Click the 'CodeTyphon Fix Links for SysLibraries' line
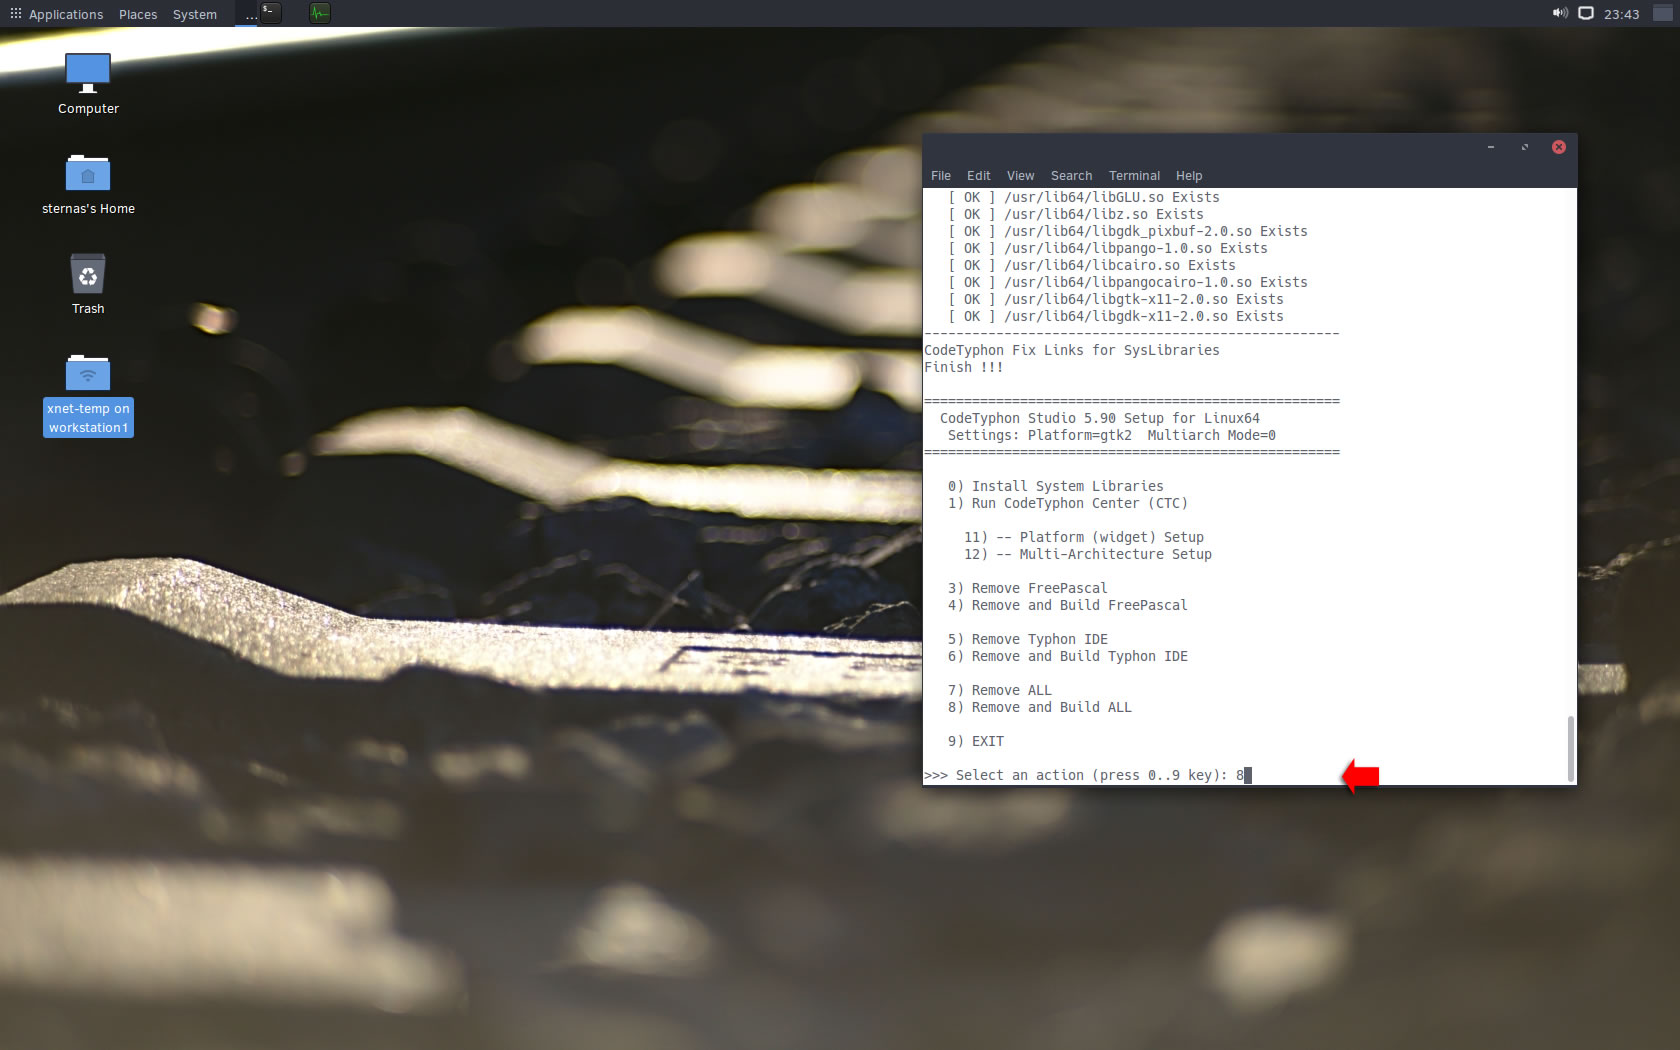This screenshot has height=1050, width=1680. click(1072, 350)
